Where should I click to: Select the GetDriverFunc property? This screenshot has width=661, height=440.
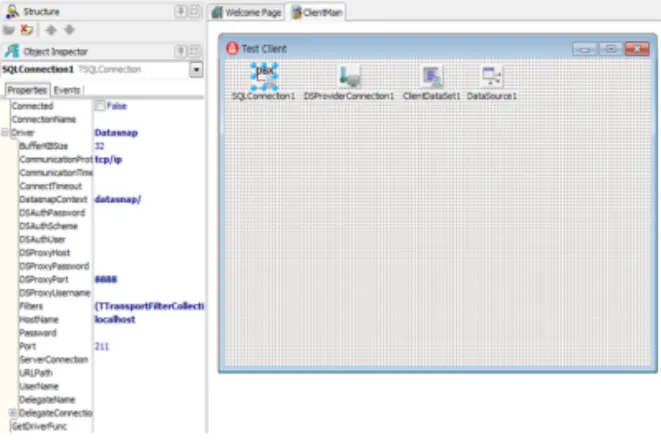coord(39,427)
